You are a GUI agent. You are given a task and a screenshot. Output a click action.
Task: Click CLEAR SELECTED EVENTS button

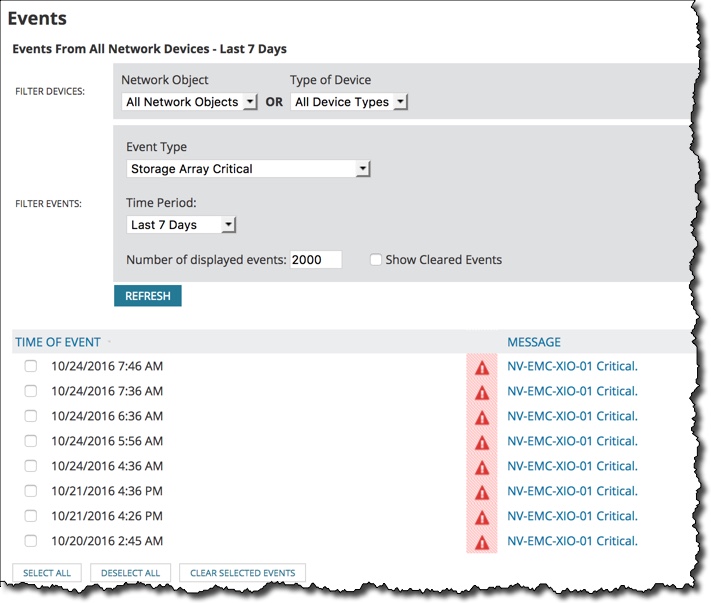[243, 573]
